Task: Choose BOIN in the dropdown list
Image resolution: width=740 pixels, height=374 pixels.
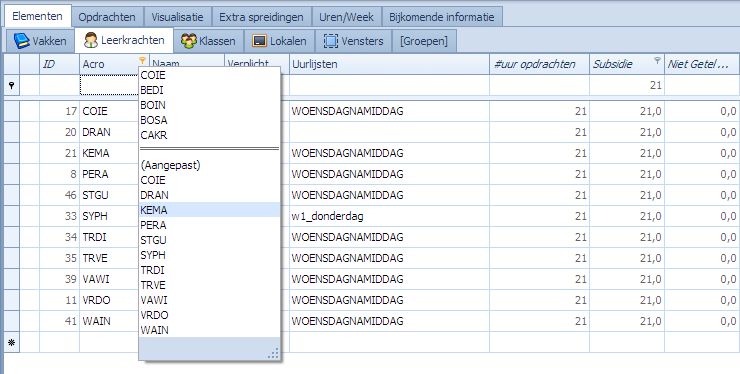Action: pos(209,105)
